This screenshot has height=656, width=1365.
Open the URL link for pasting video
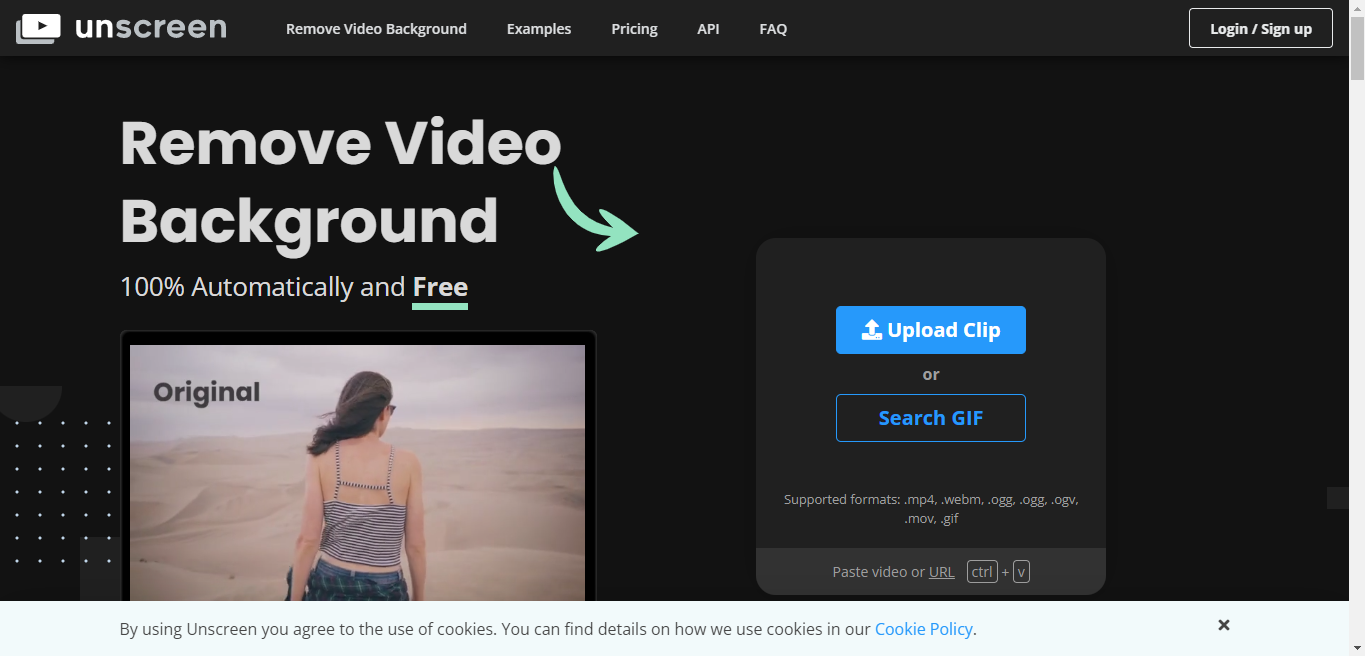click(x=941, y=572)
